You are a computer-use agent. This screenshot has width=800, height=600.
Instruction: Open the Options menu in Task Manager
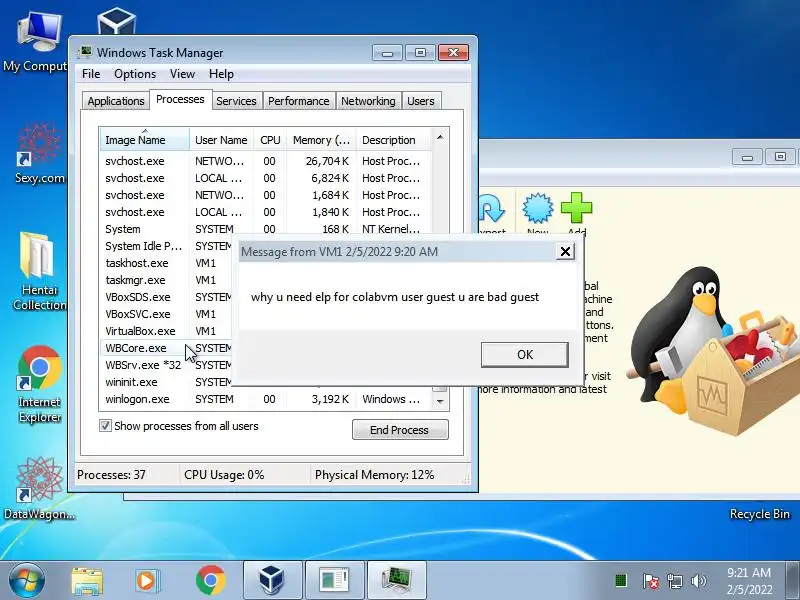point(135,74)
